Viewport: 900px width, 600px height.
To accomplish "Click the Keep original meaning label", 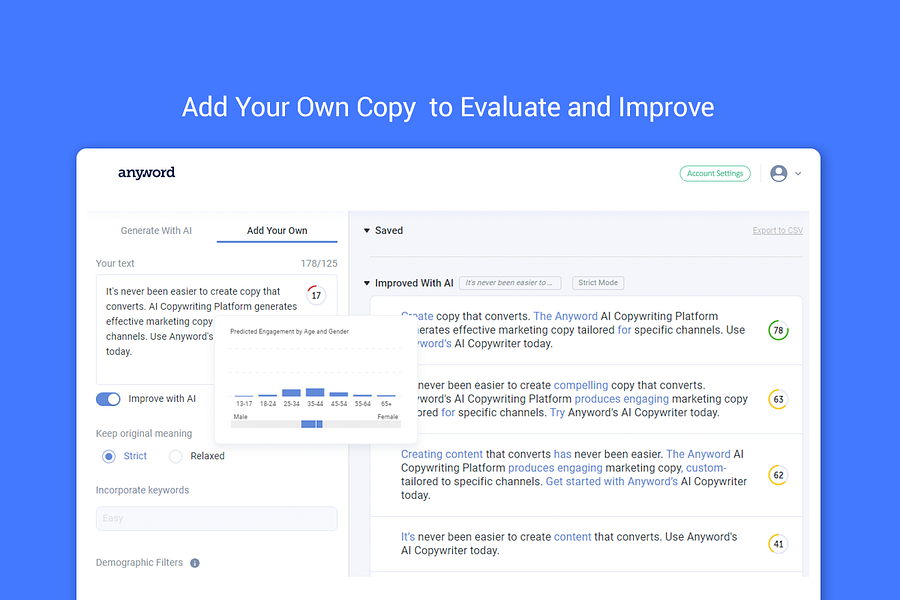I will click(144, 433).
